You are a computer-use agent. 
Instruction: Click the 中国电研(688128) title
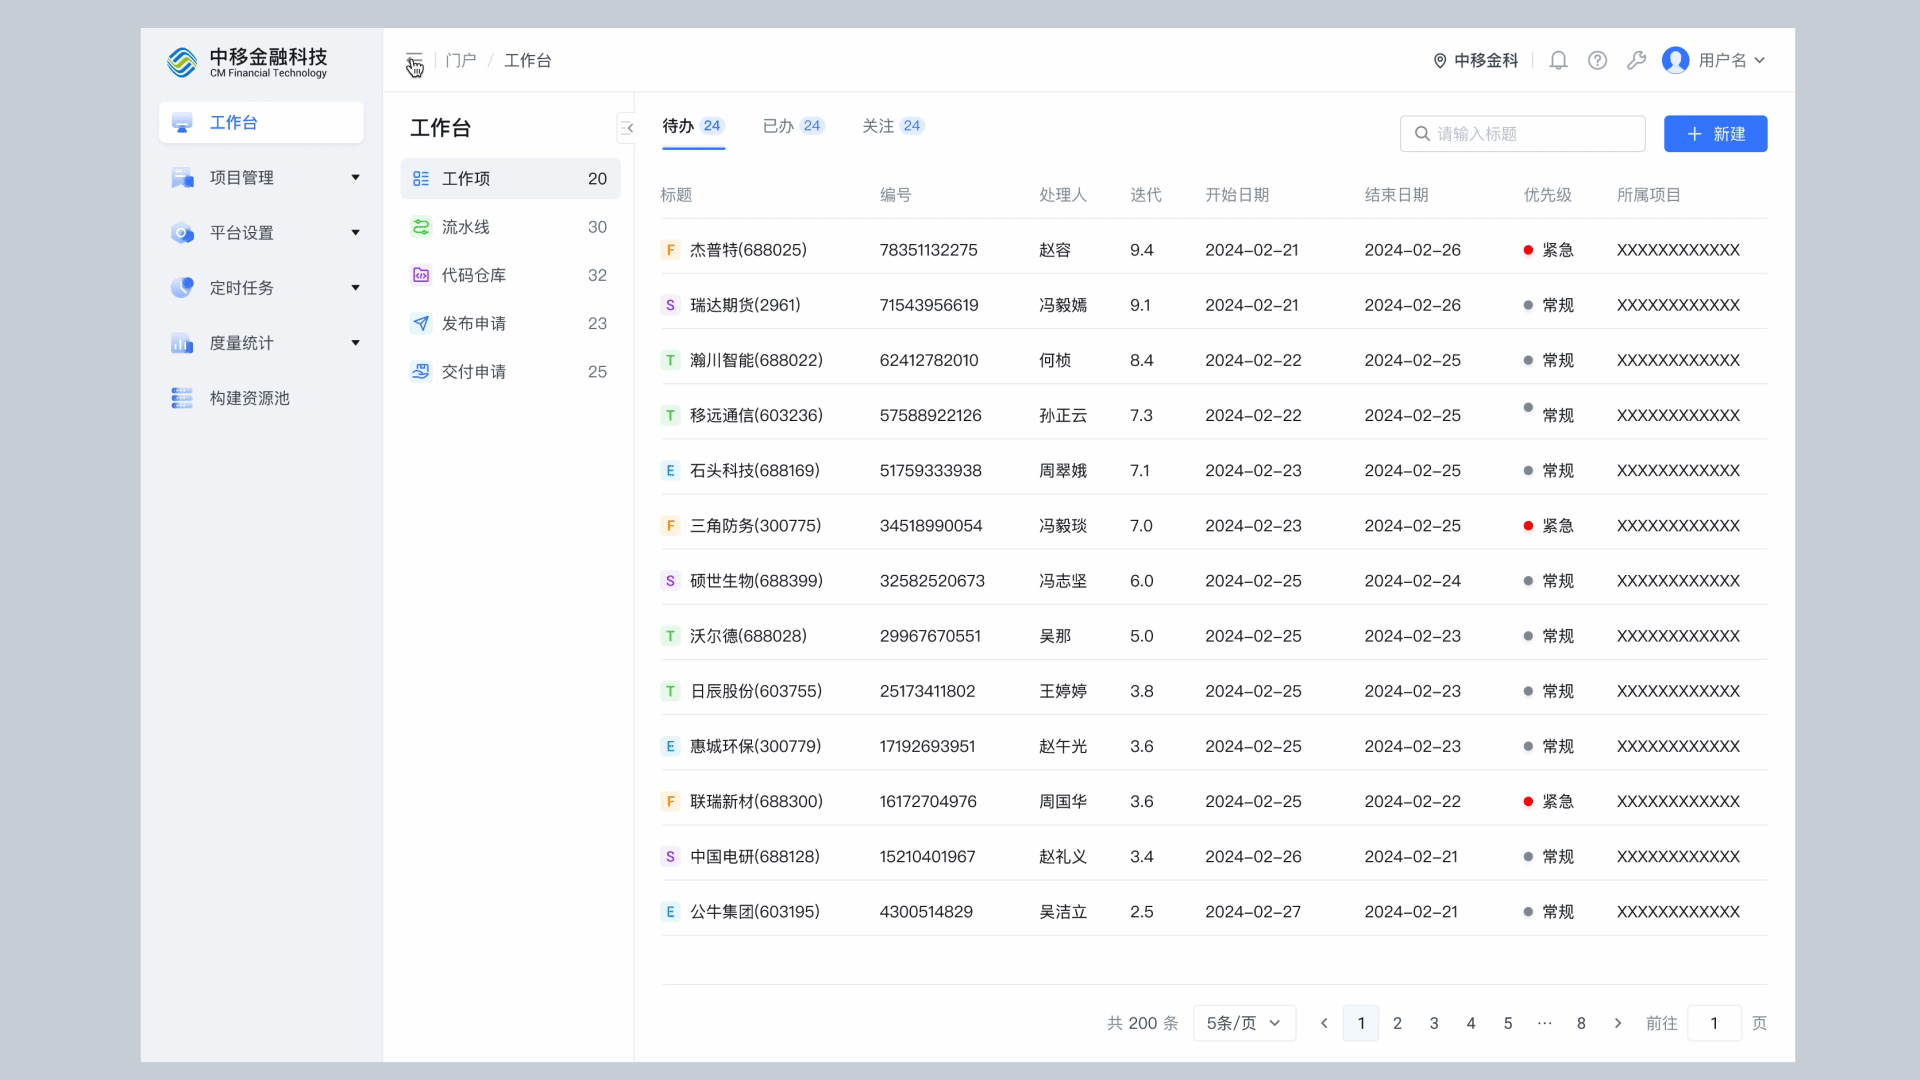coord(754,857)
